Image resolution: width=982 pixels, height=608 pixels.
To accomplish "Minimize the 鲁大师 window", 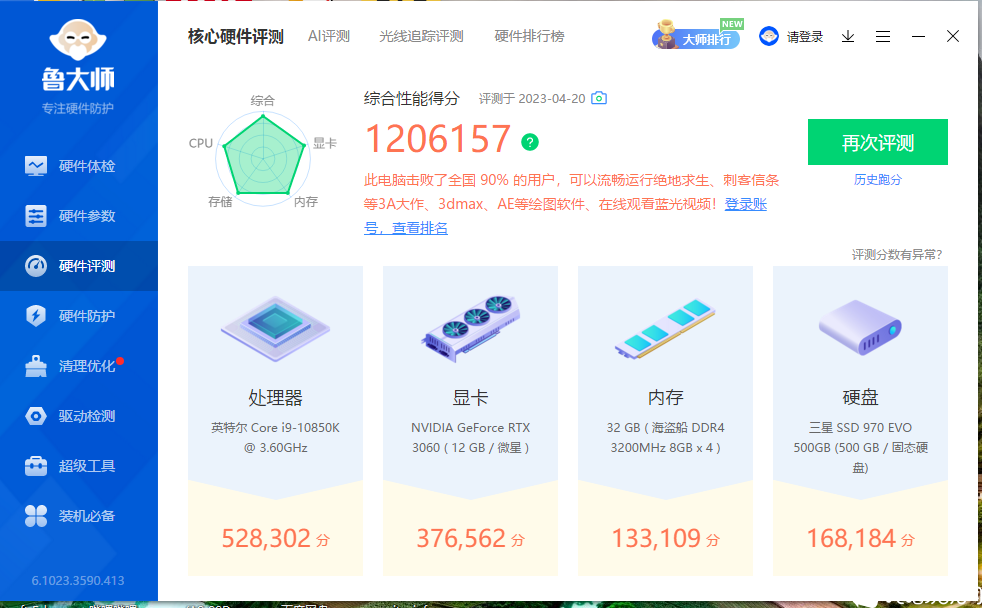I will pyautogui.click(x=918, y=36).
